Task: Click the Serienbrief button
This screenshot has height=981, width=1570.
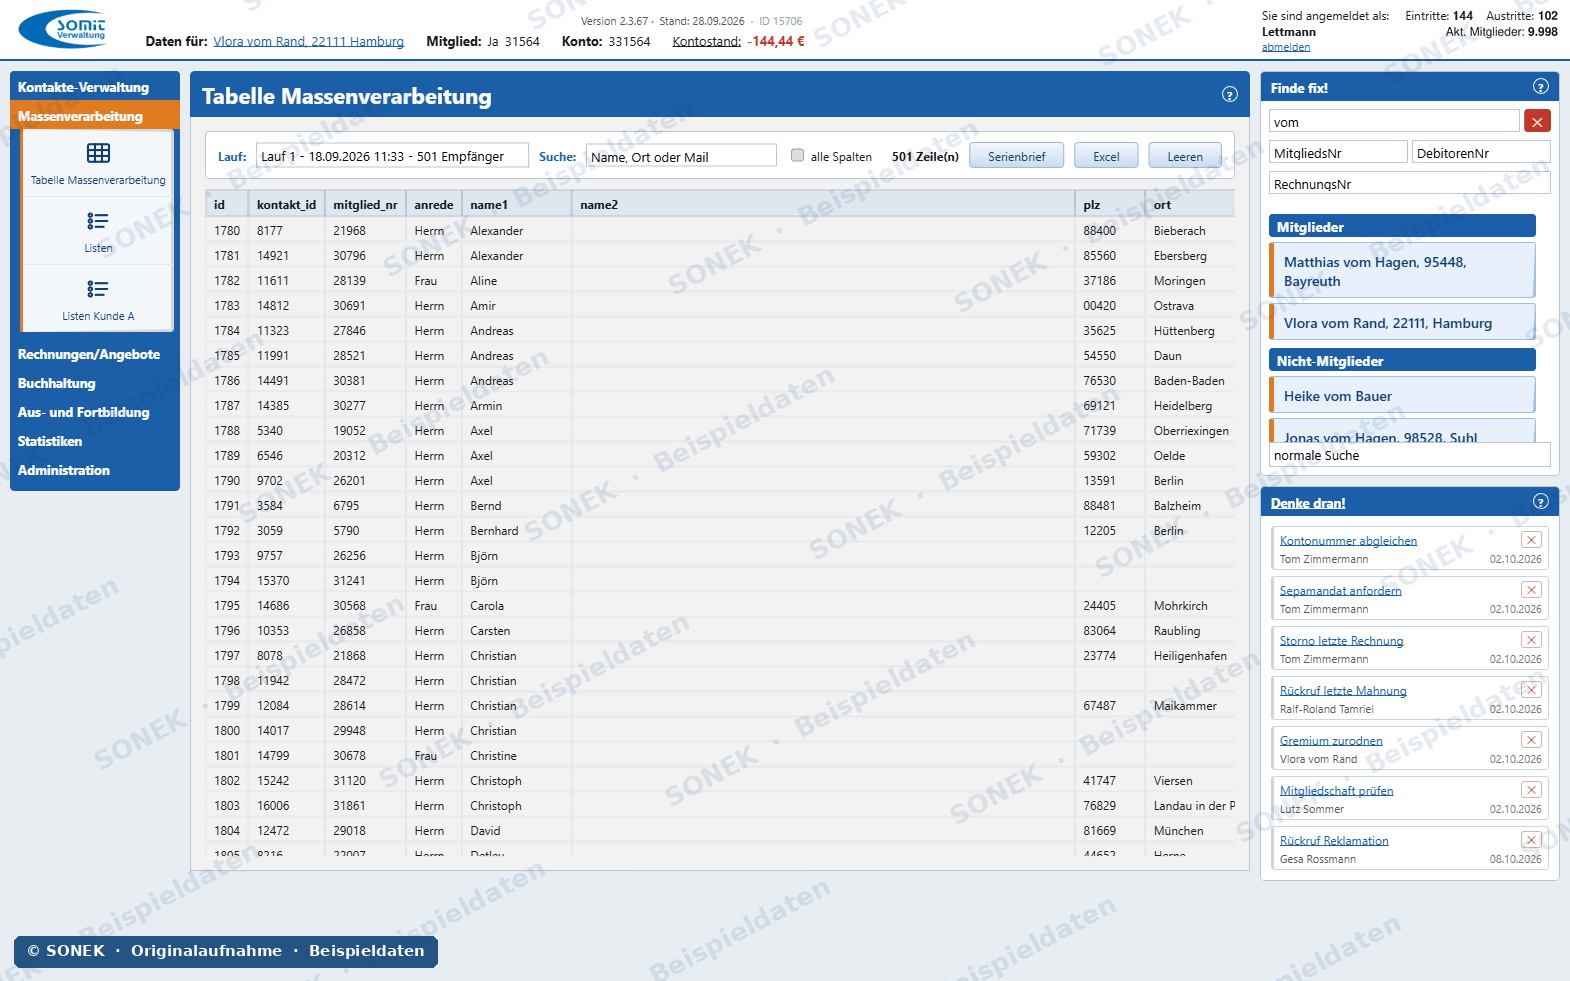Action: click(x=1016, y=156)
